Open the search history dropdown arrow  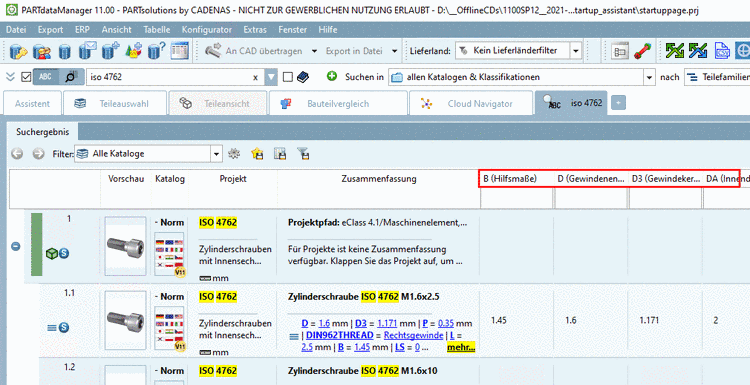point(271,77)
